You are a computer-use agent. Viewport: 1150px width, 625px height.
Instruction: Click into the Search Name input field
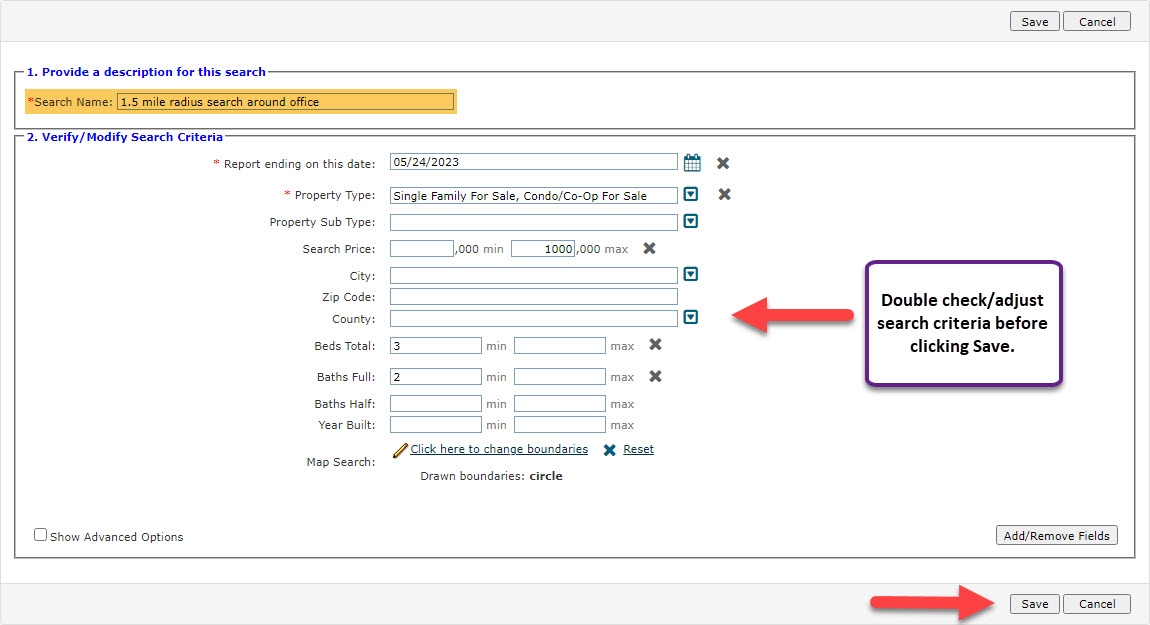click(285, 102)
